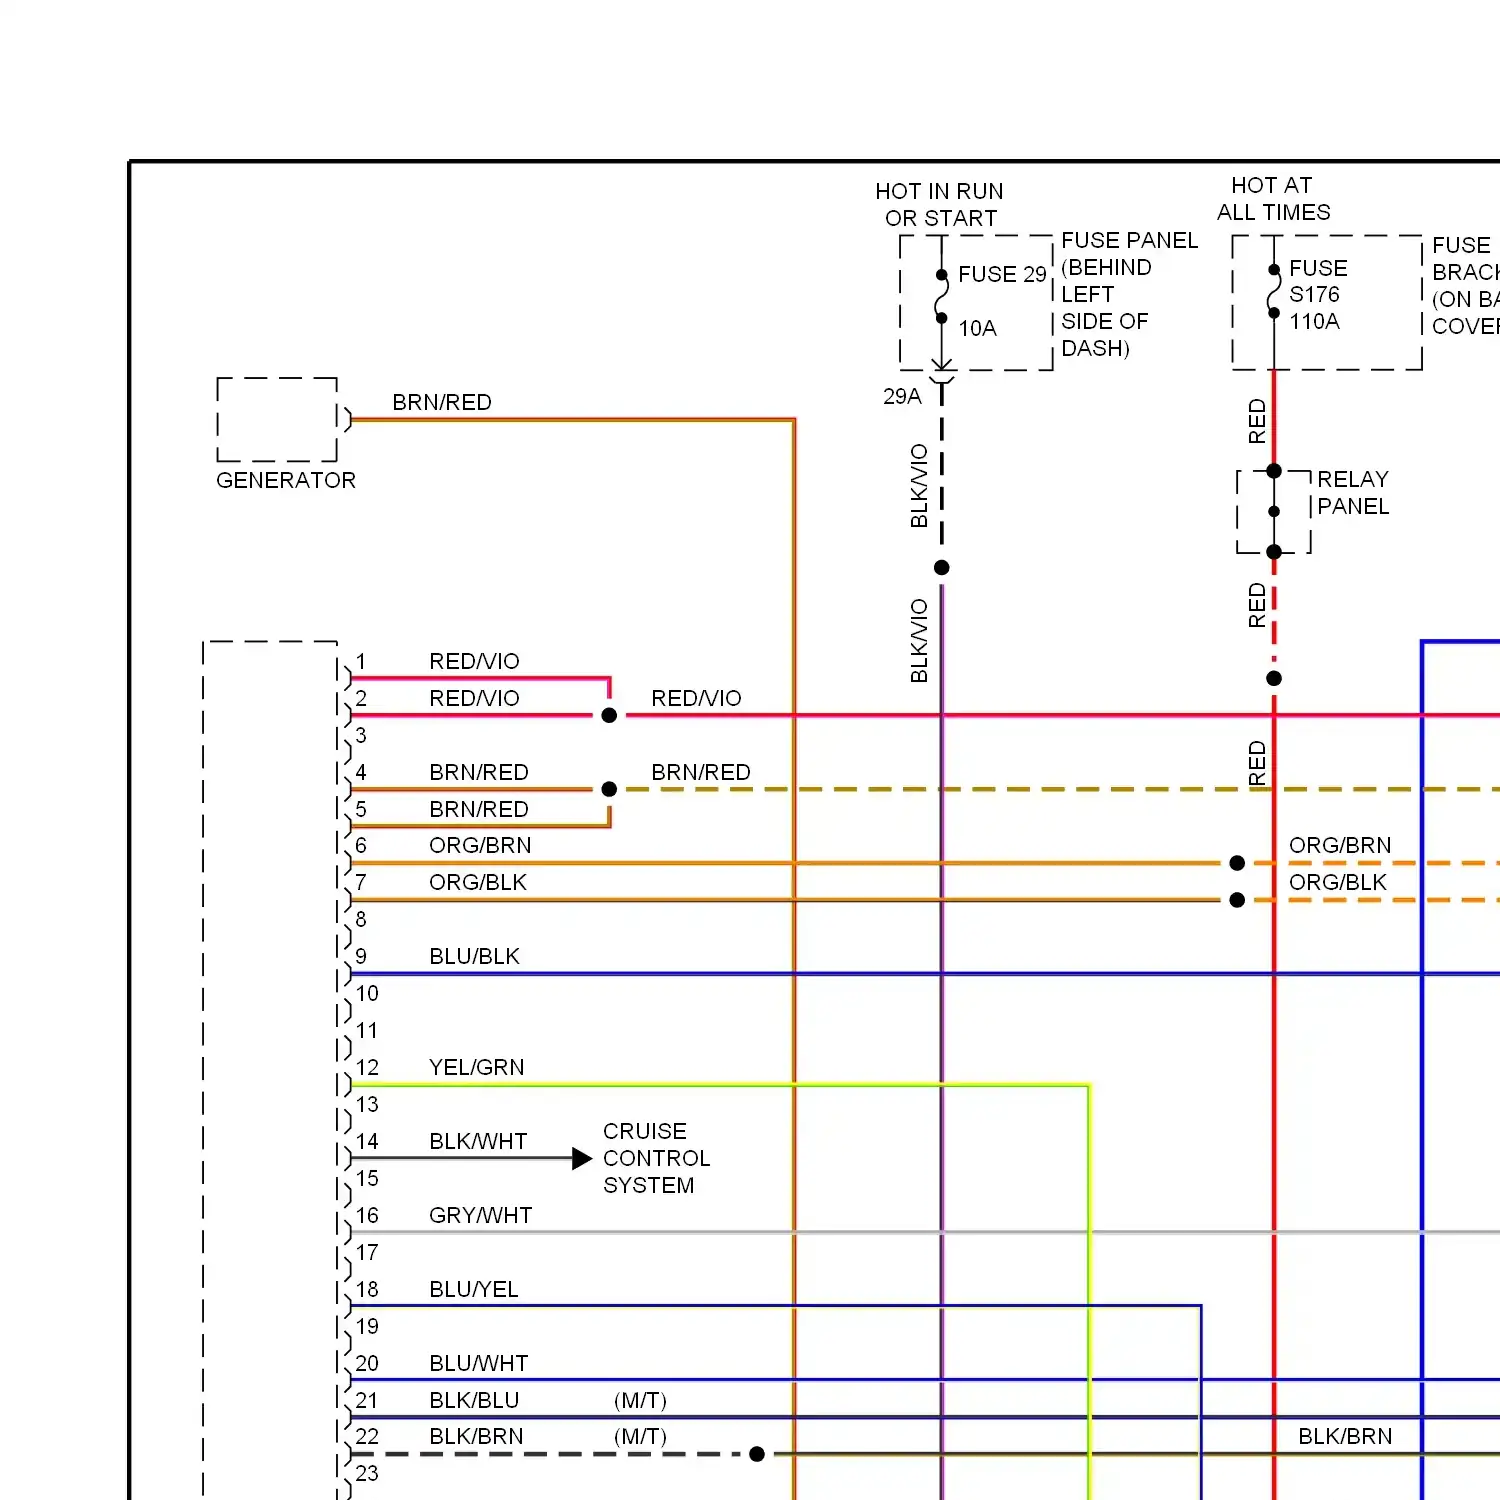Click the splice dot joining RED/VIO wires
Viewport: 1500px width, 1500px height.
click(609, 715)
